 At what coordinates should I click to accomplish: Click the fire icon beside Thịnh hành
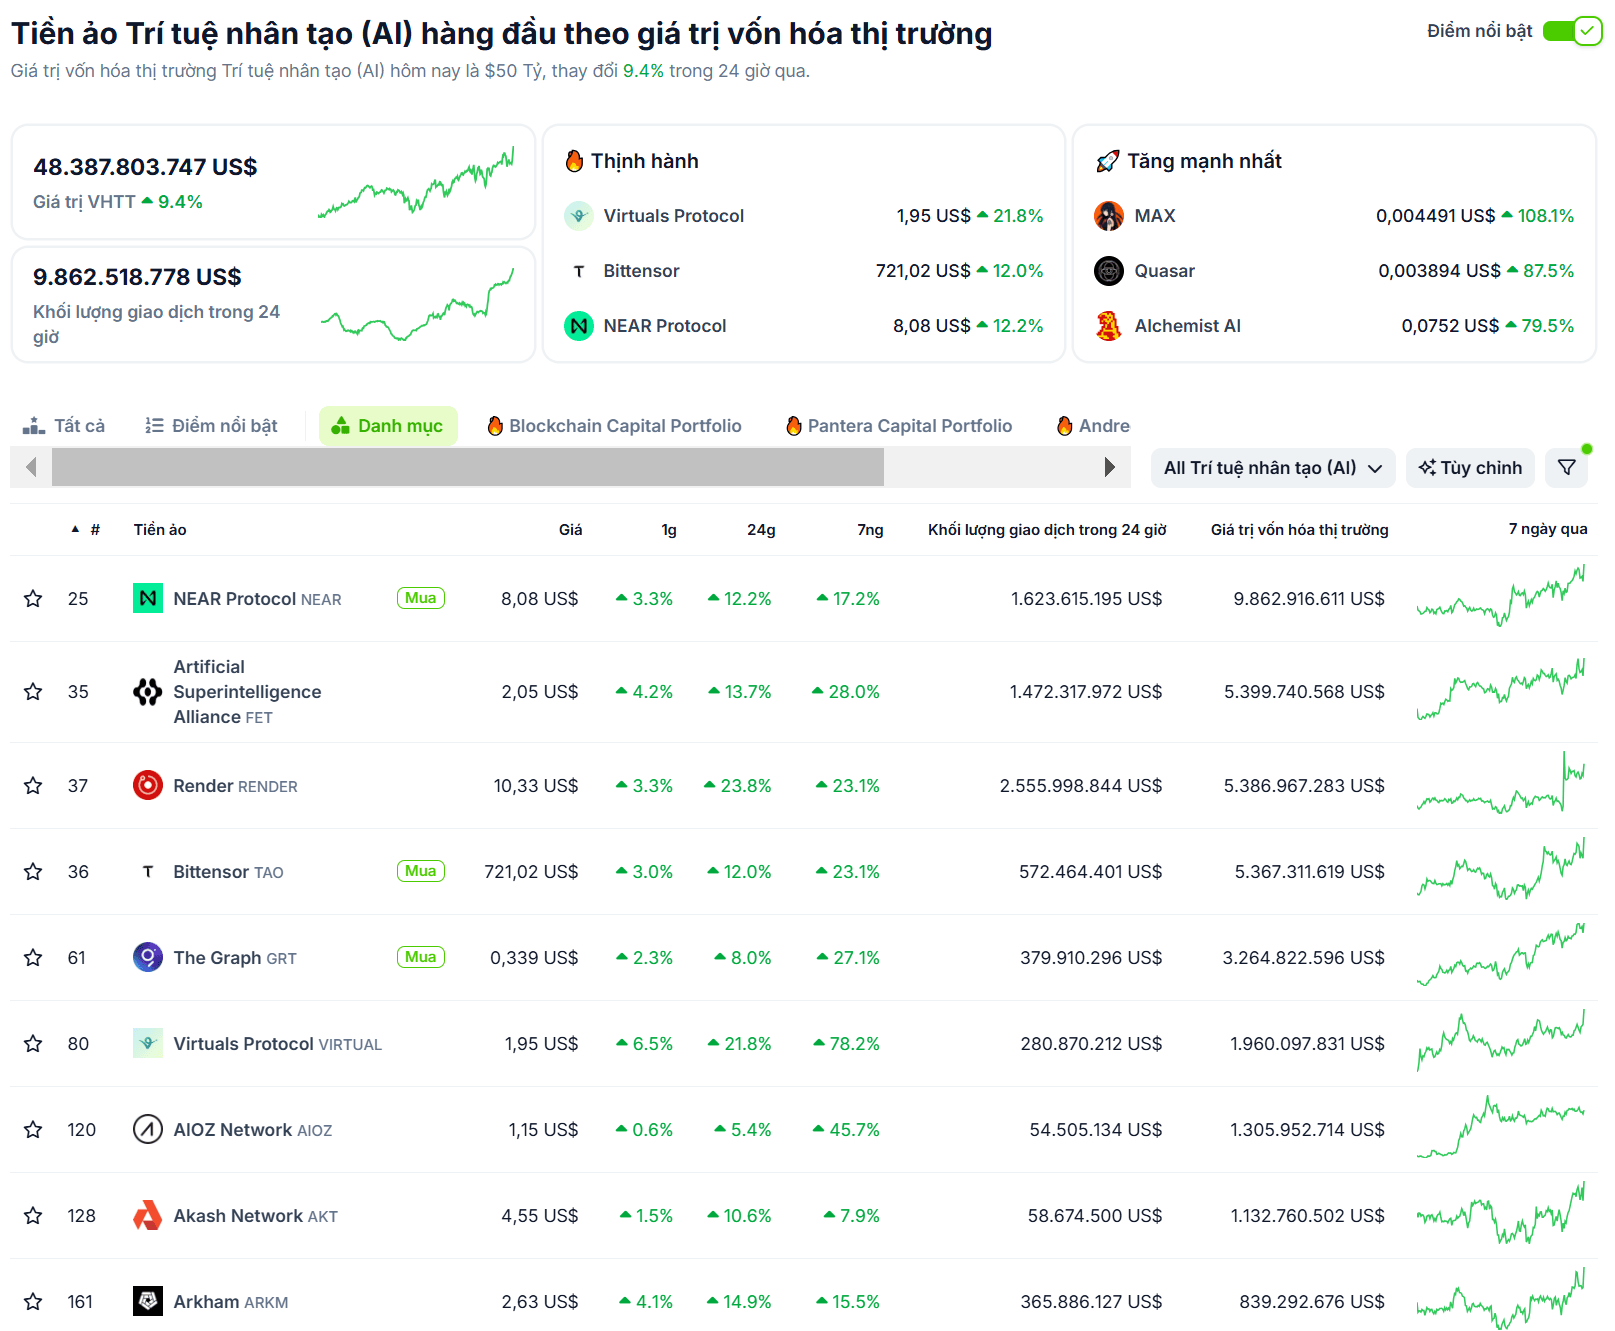(574, 161)
